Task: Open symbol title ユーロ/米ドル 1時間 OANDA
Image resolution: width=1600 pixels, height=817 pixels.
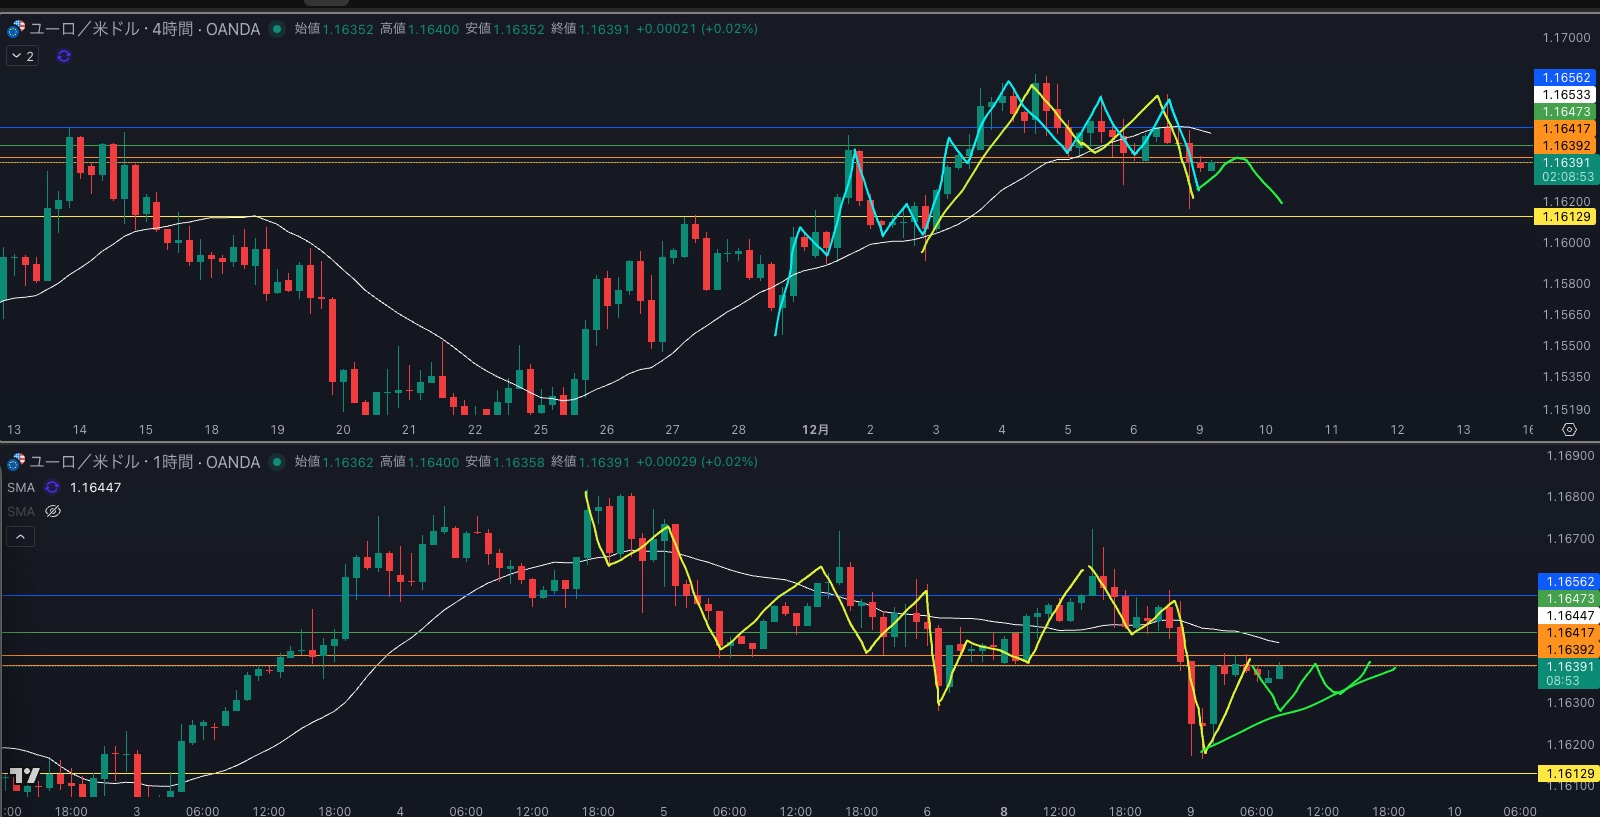Action: pos(145,462)
